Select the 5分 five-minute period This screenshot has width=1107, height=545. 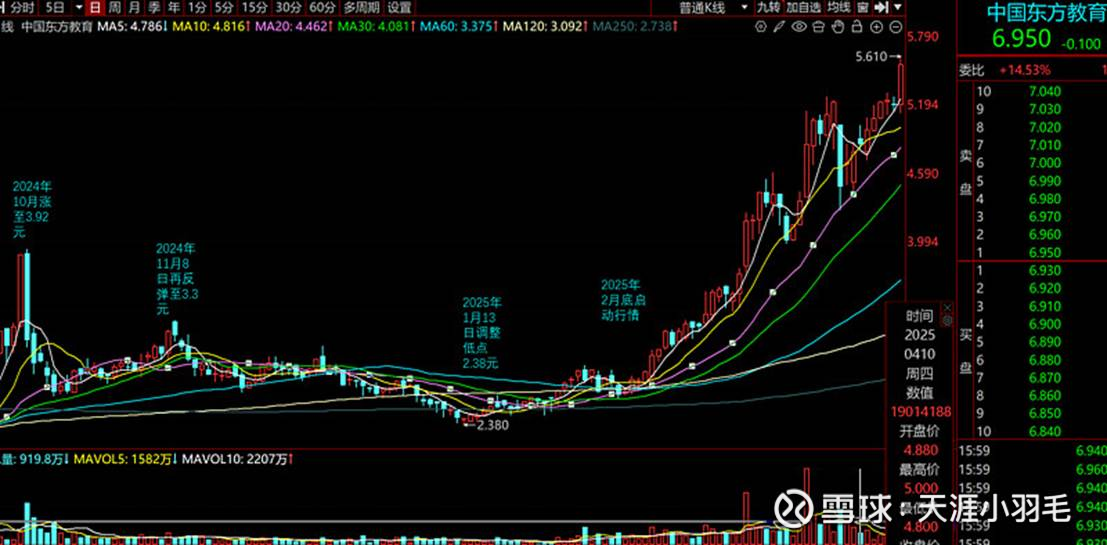point(224,8)
